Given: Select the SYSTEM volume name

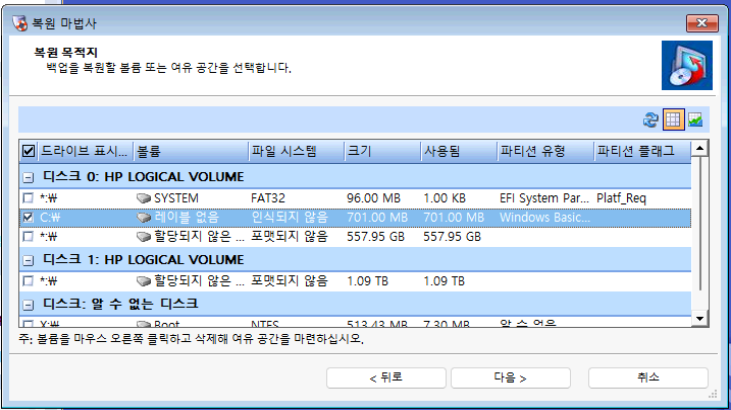Looking at the screenshot, I should [176, 198].
